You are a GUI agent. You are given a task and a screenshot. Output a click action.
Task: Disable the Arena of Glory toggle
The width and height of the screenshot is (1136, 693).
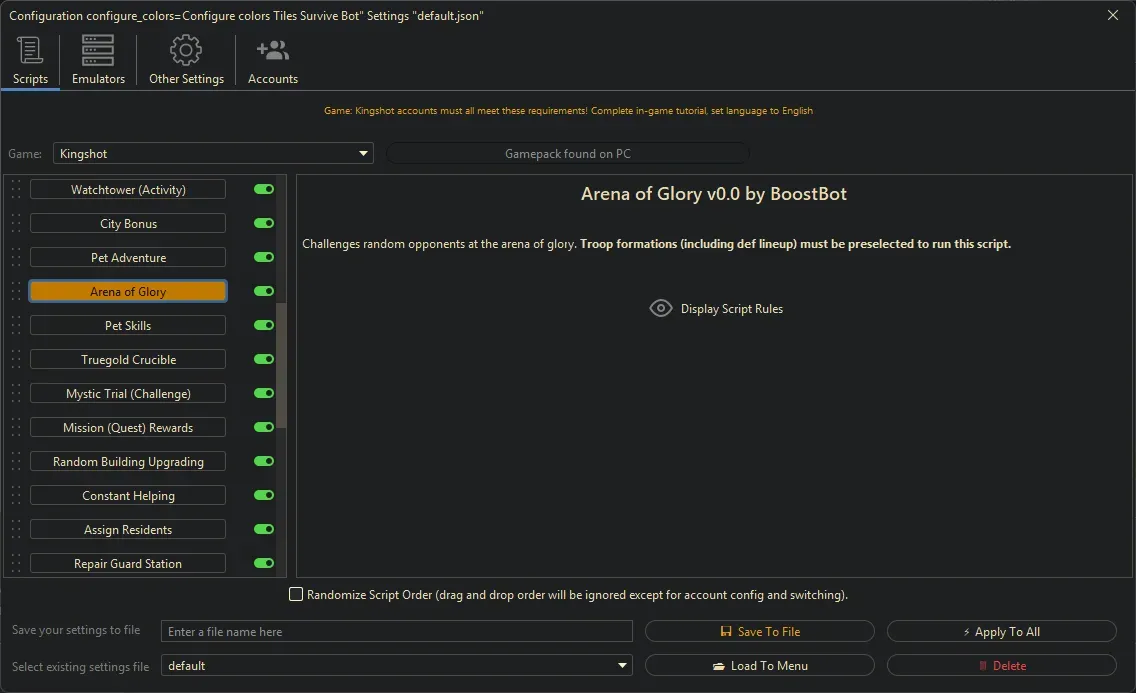262,291
